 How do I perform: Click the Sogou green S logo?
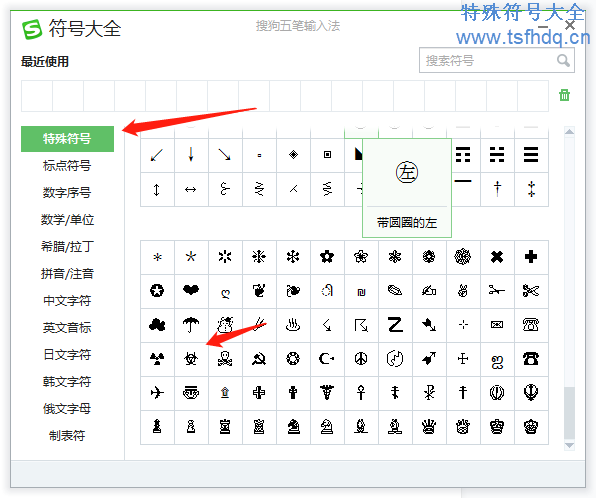pos(32,29)
